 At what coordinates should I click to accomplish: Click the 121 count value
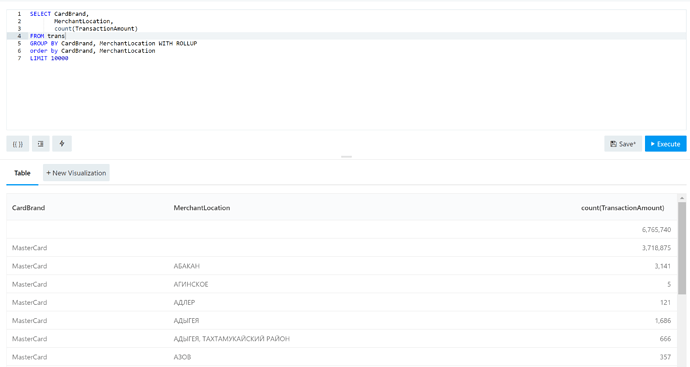click(665, 302)
